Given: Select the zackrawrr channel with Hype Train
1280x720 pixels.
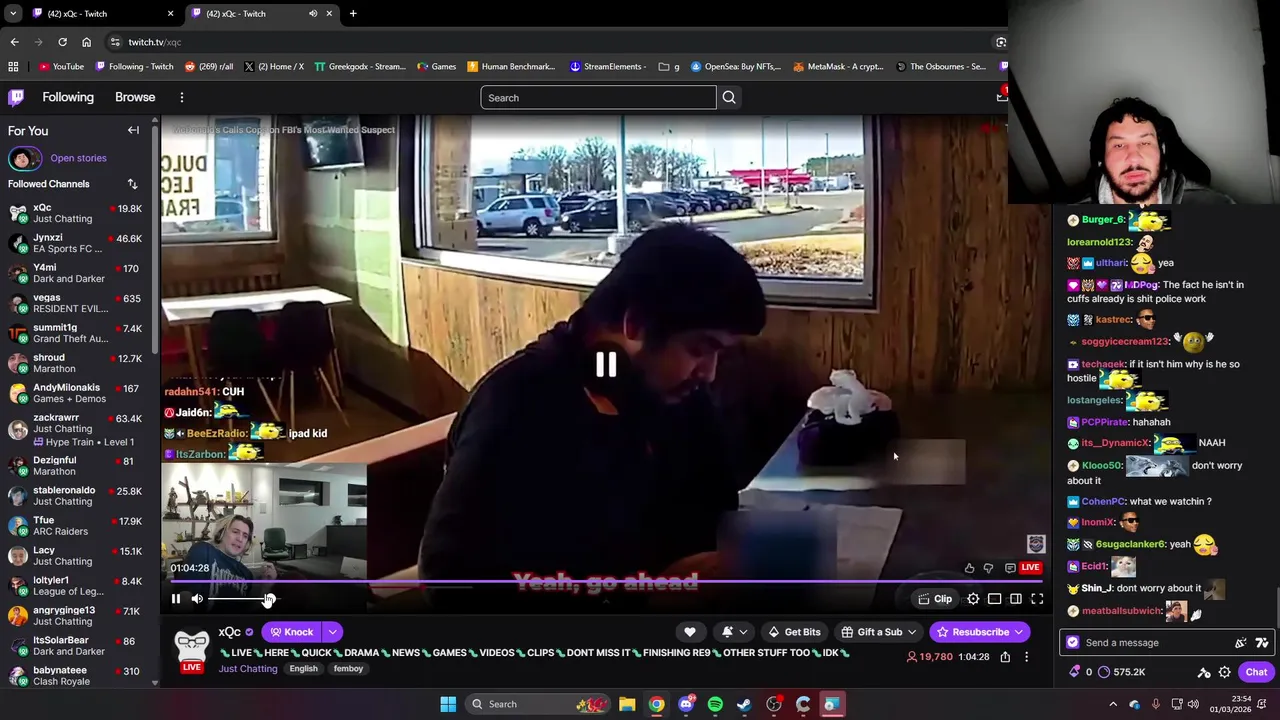Looking at the screenshot, I should [x=75, y=429].
